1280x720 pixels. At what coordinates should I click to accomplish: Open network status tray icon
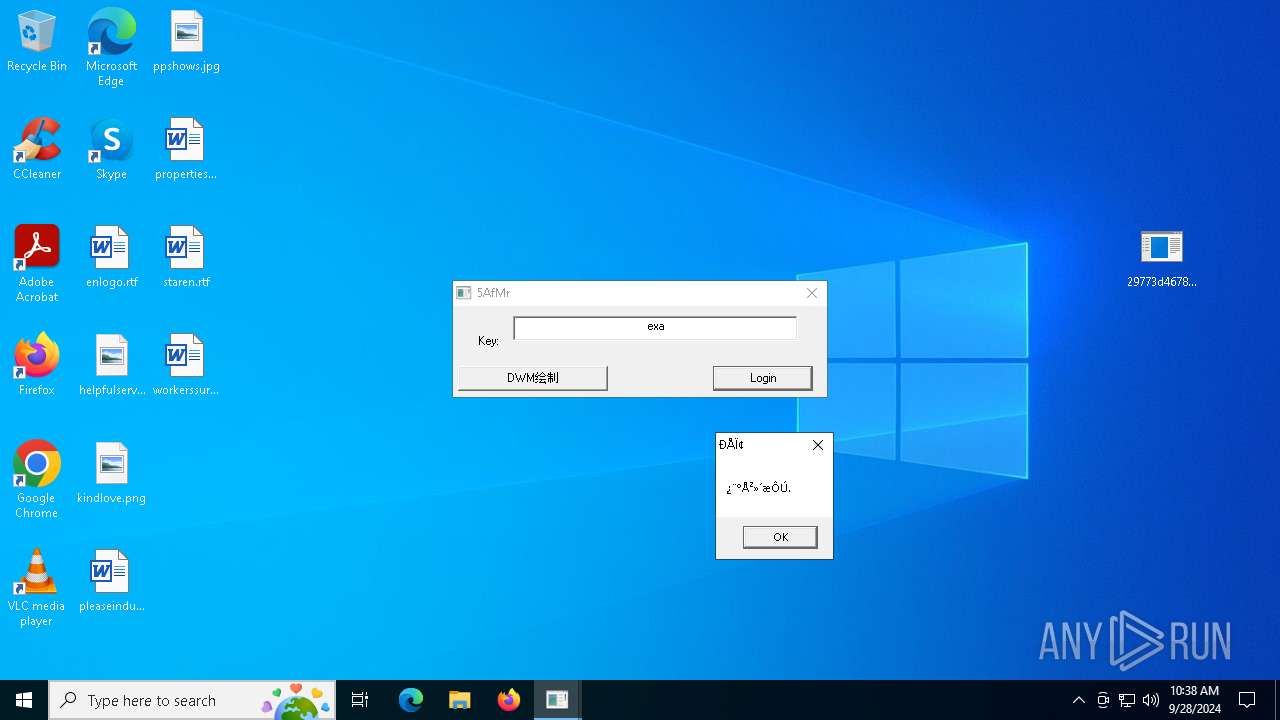(x=1127, y=700)
